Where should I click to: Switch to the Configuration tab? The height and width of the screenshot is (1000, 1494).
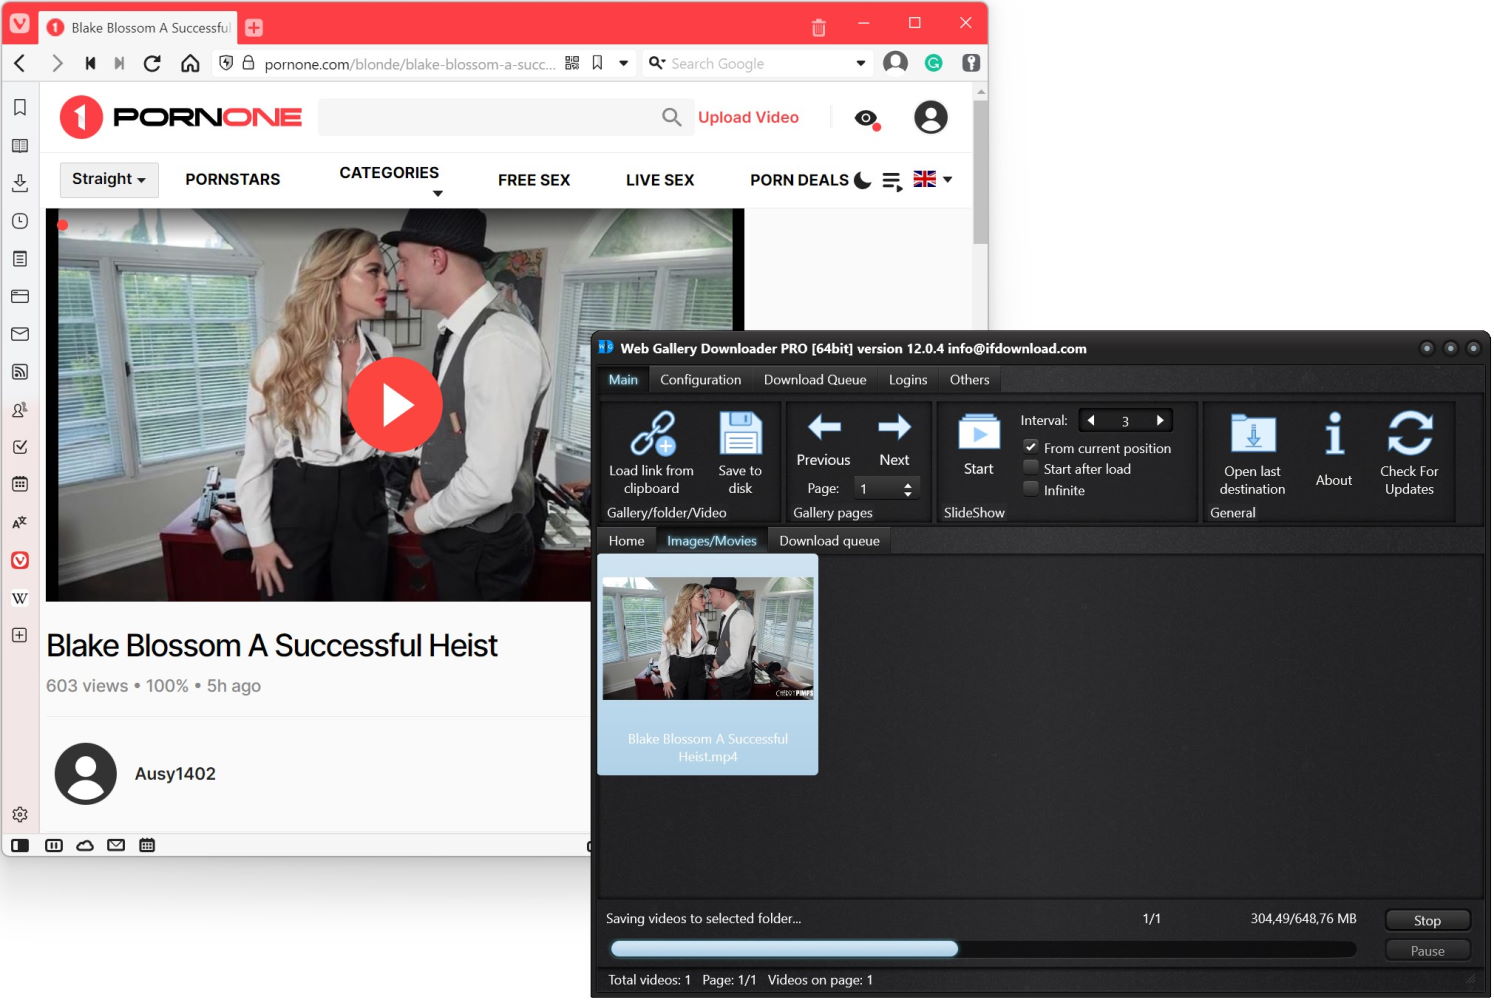coord(700,380)
